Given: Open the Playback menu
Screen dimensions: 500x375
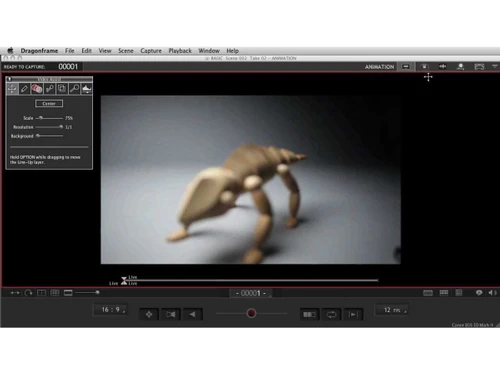Looking at the screenshot, I should (180, 51).
